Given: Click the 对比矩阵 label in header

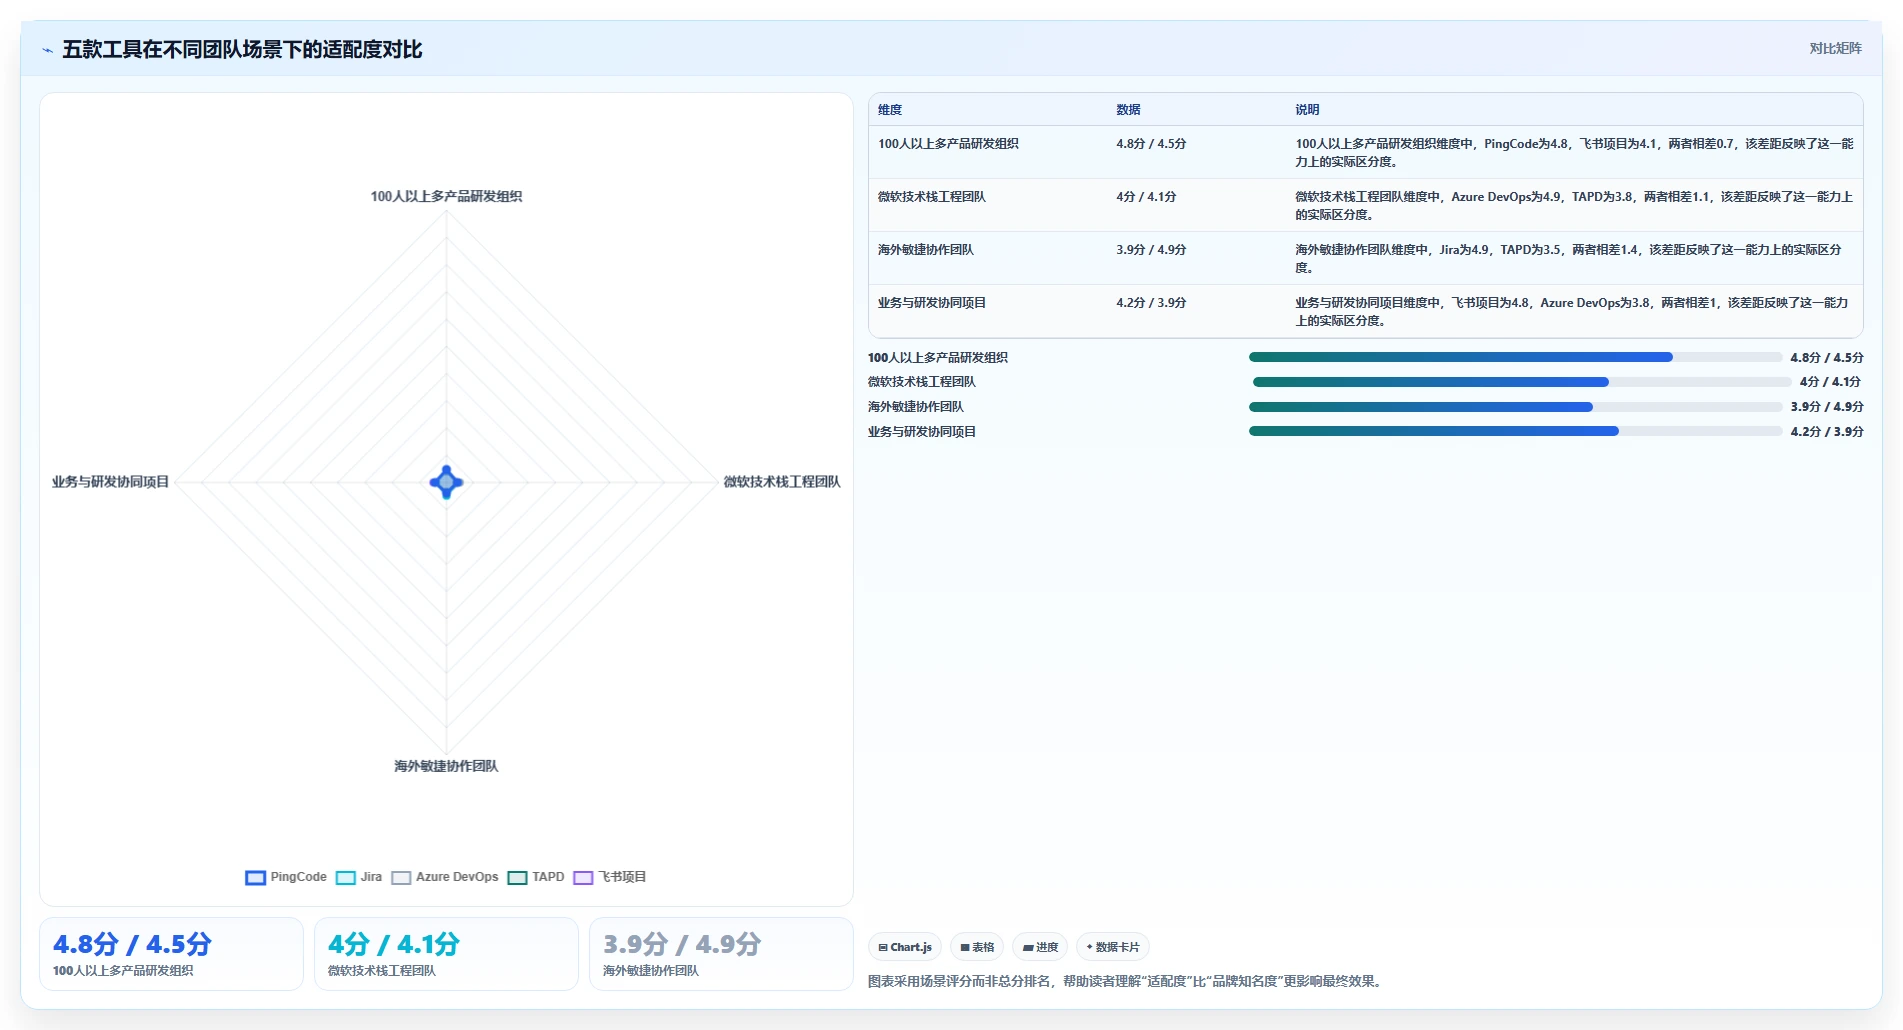Looking at the screenshot, I should click(x=1835, y=49).
